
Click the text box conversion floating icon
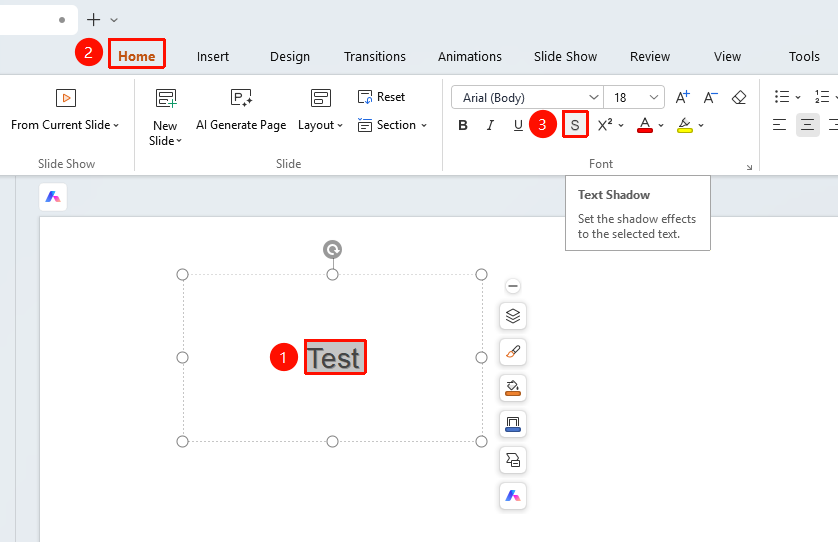coord(513,460)
